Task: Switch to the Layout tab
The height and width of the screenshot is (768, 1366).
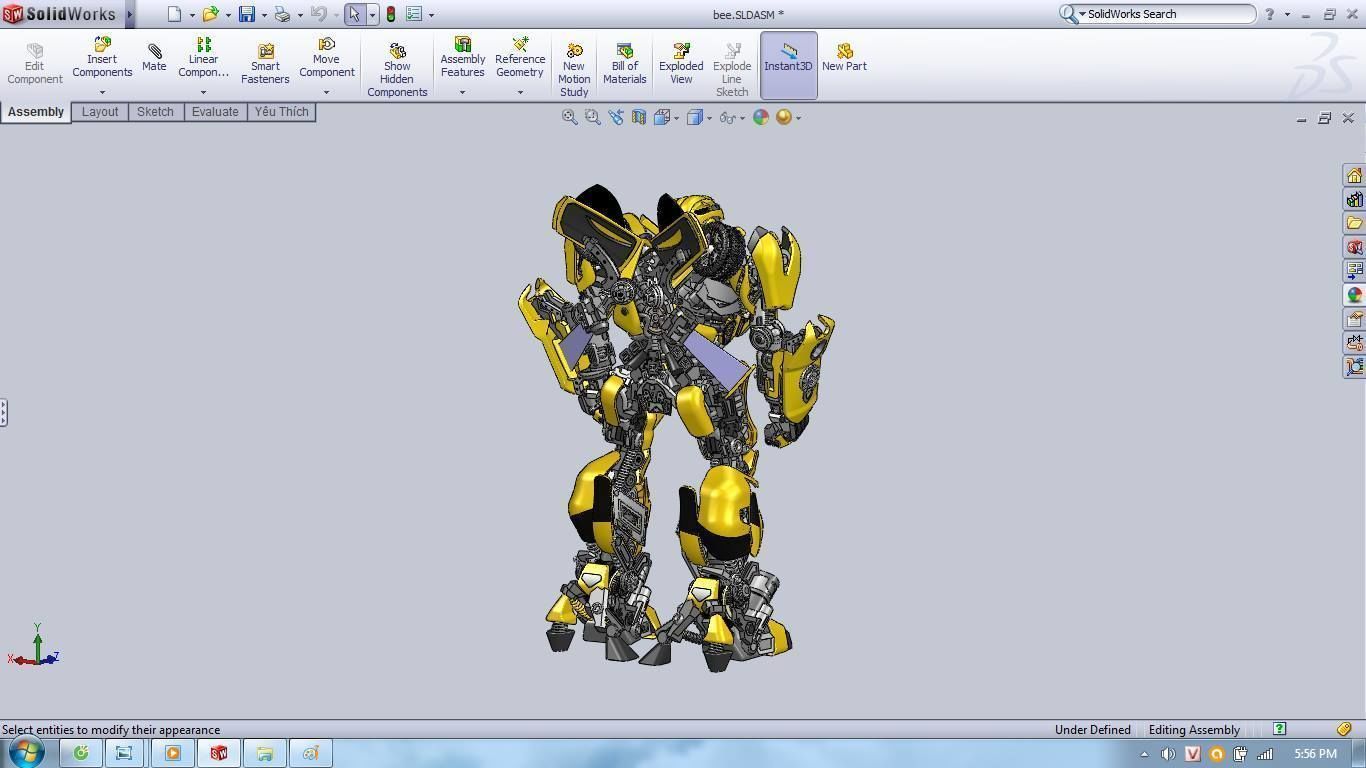Action: coord(100,112)
